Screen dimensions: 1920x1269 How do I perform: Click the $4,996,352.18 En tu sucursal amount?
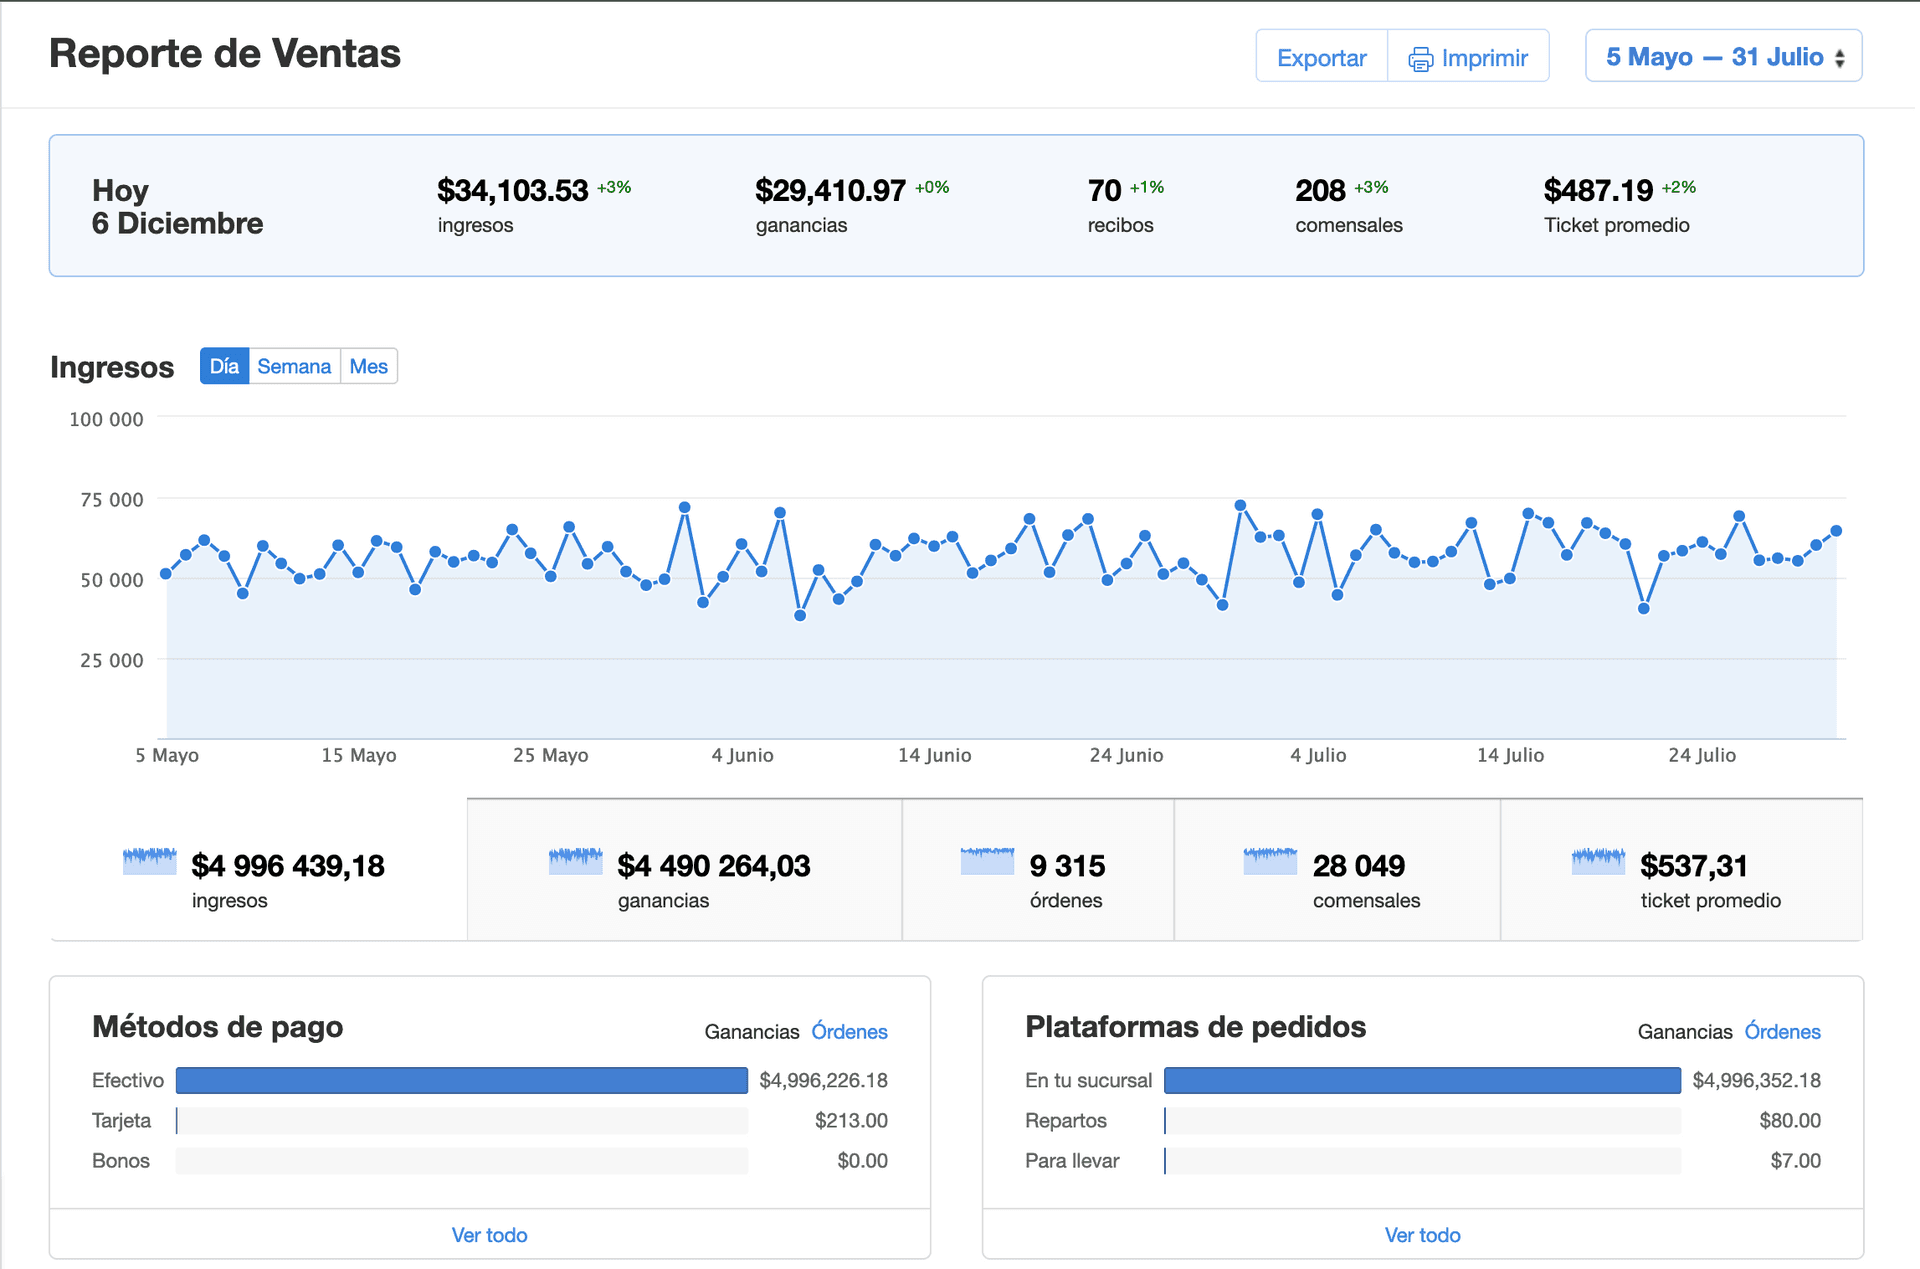1756,1080
